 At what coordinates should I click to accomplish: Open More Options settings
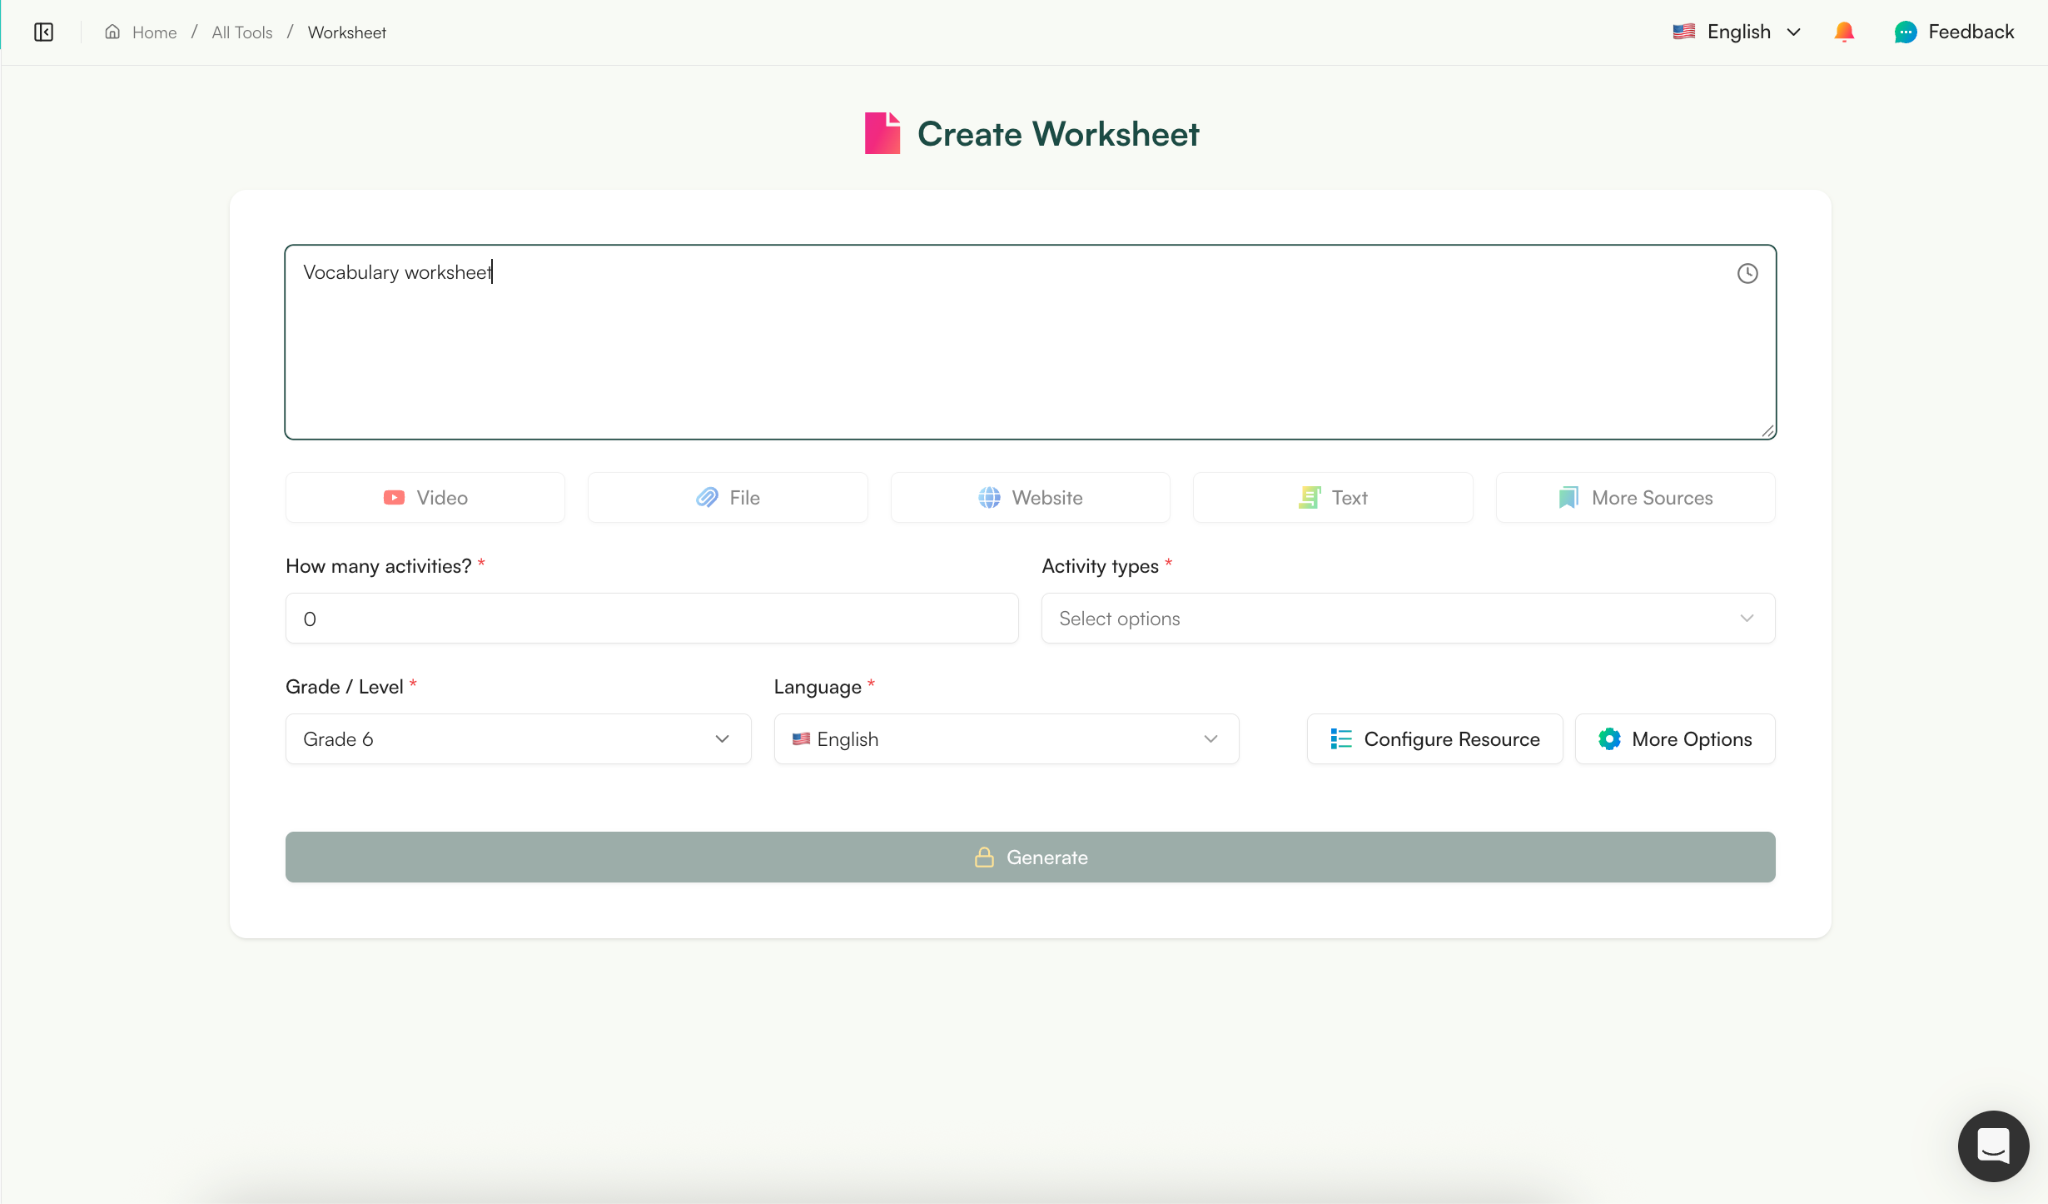[x=1673, y=739]
